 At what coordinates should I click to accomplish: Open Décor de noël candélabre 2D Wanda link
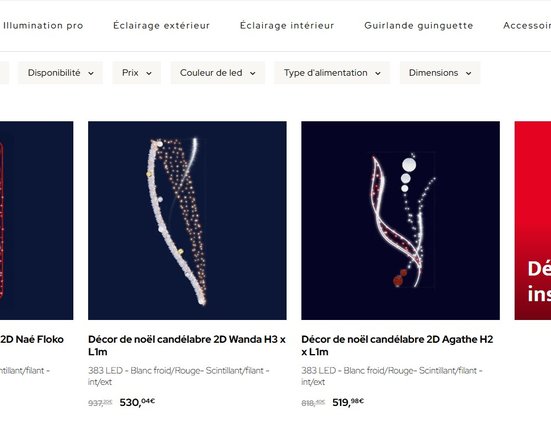[187, 345]
